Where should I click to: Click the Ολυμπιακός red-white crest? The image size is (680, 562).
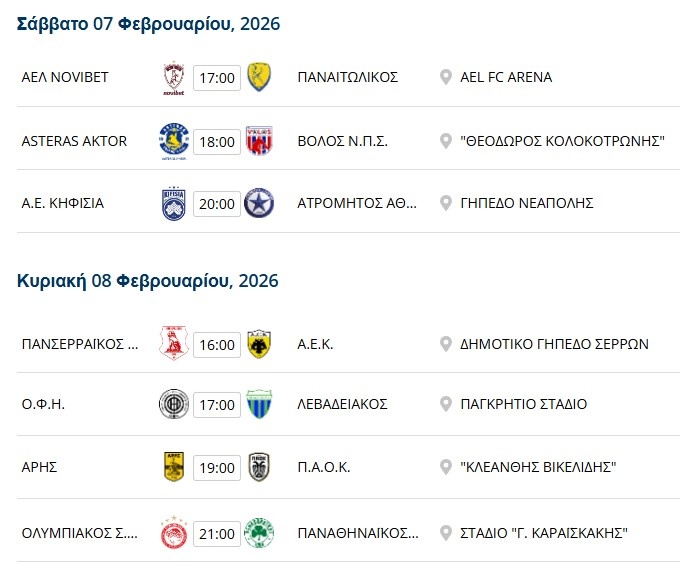(173, 533)
